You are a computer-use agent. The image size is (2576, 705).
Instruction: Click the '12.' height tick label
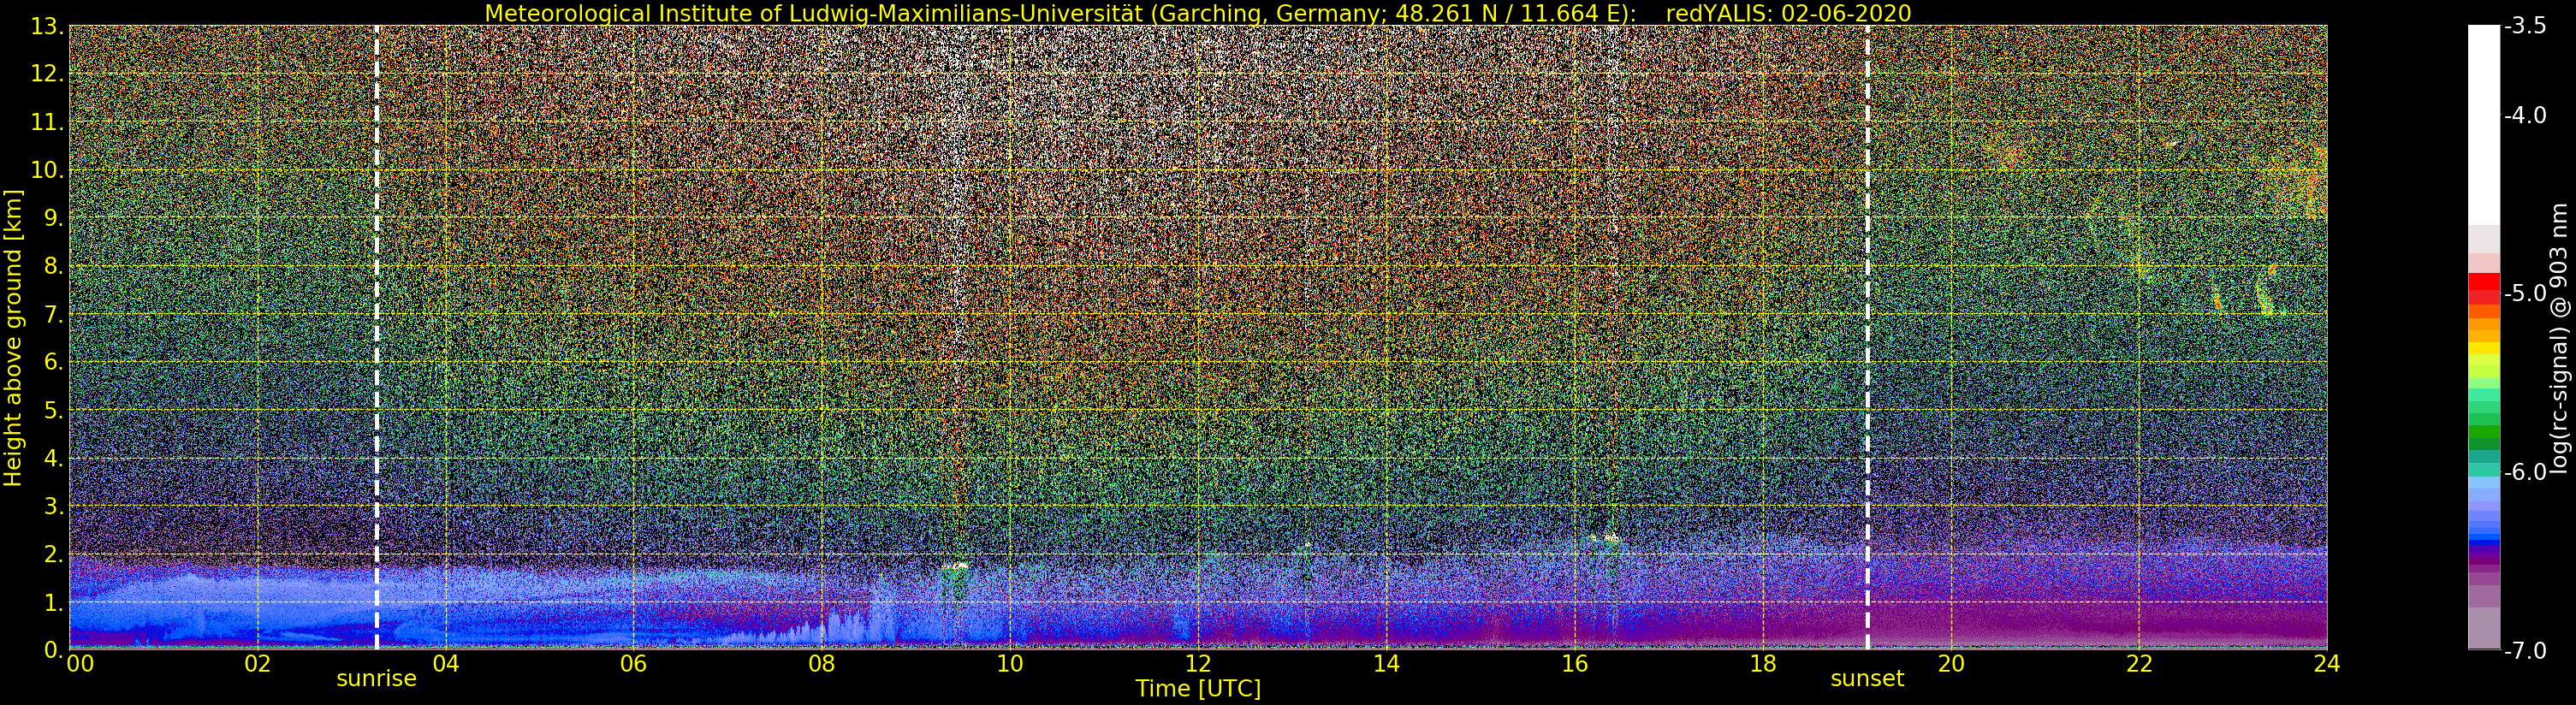[47, 74]
